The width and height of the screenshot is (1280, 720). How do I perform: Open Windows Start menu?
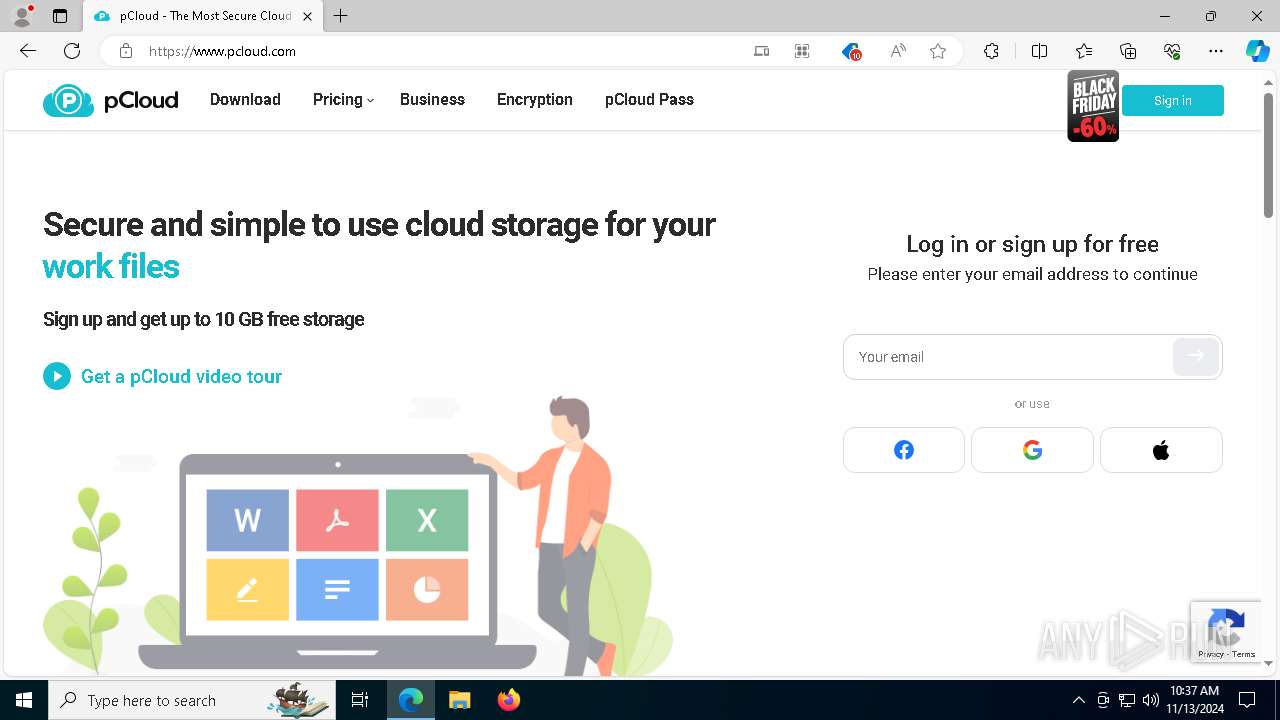24,700
